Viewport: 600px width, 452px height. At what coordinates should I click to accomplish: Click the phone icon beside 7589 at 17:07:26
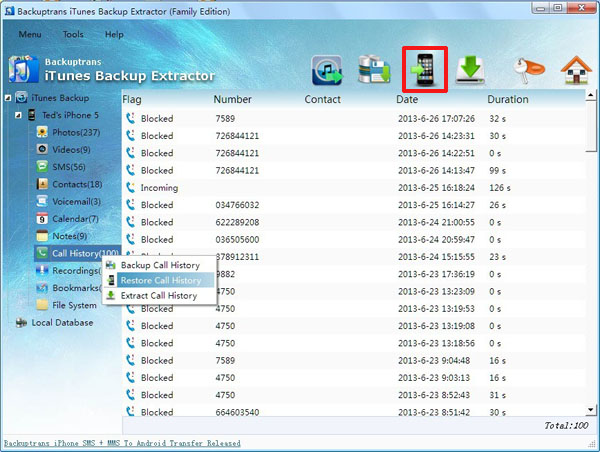tap(130, 118)
